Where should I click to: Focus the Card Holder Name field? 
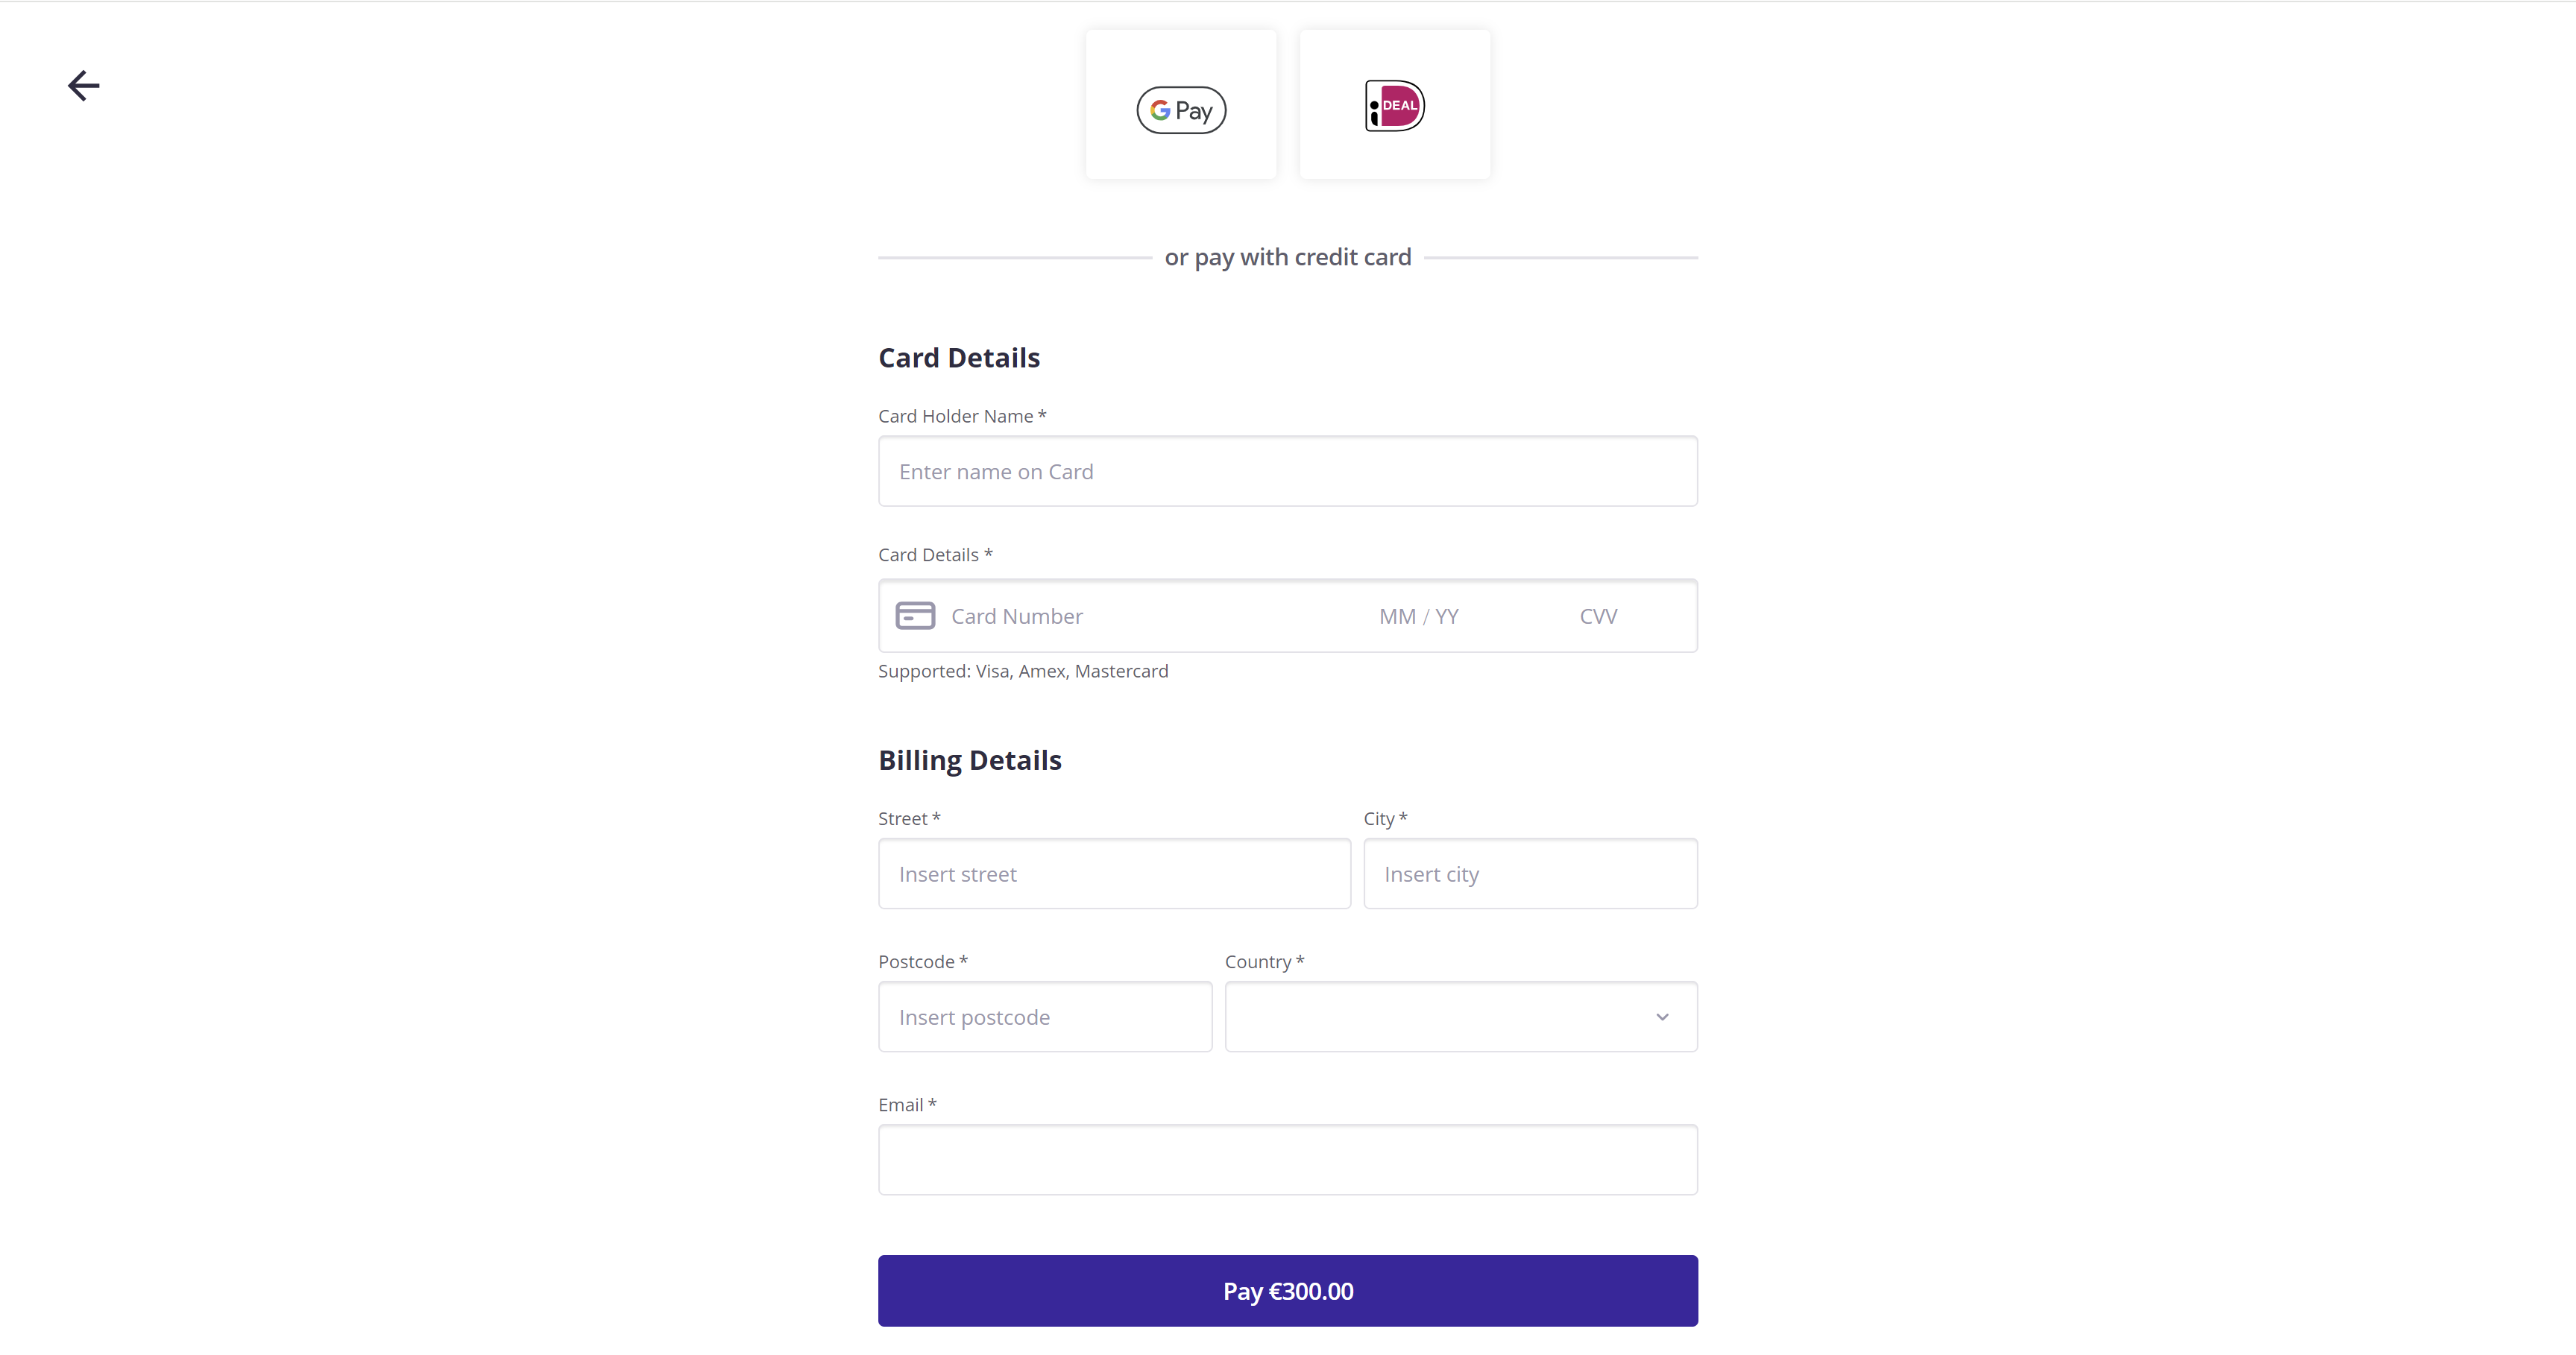[1287, 471]
